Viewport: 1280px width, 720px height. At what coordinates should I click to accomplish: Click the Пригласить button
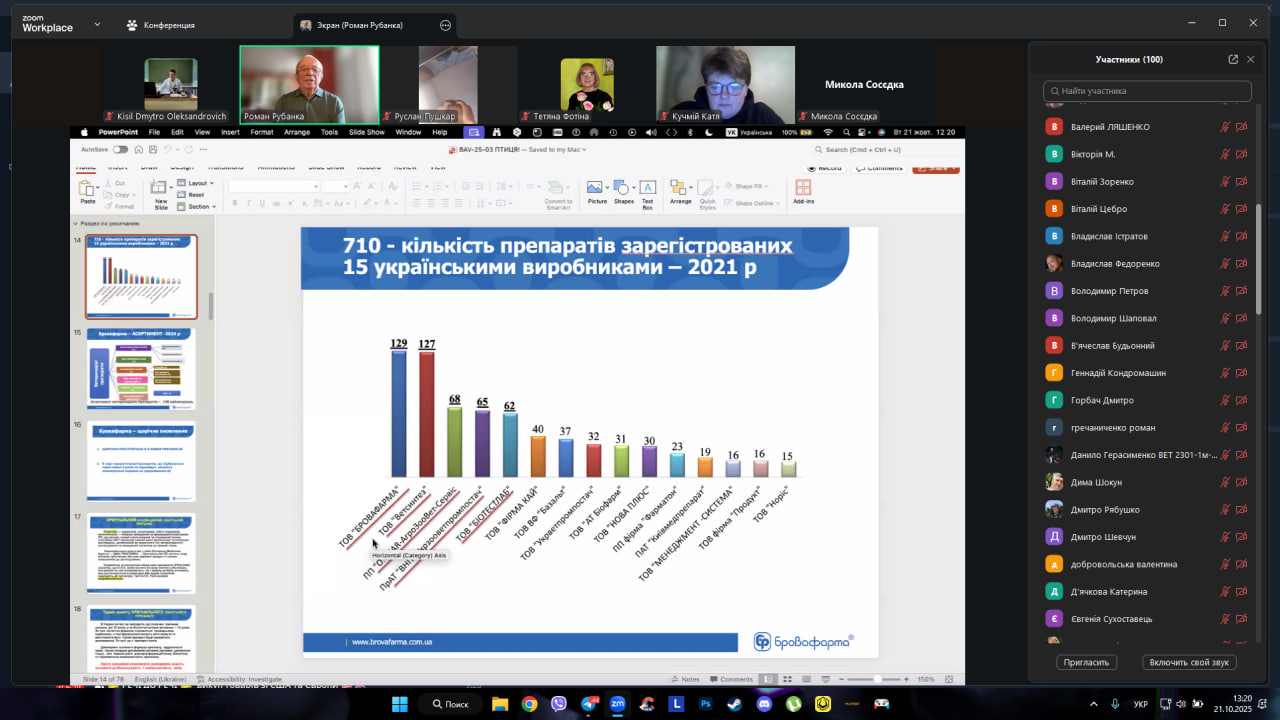1086,662
